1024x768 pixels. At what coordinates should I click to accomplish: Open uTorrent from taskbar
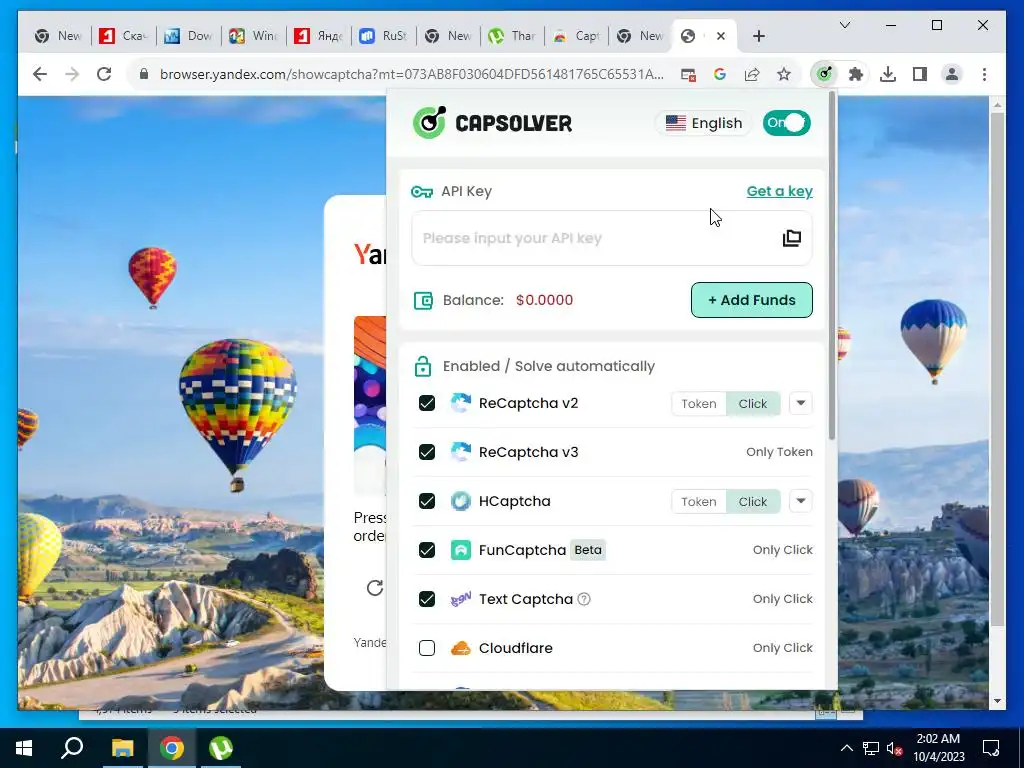[x=221, y=748]
